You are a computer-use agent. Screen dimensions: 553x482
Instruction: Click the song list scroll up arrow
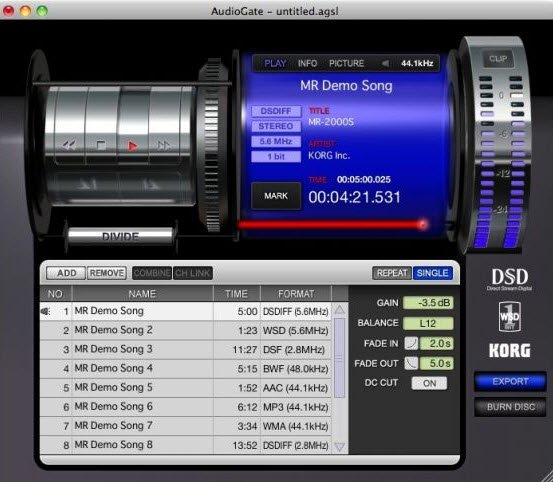(340, 310)
